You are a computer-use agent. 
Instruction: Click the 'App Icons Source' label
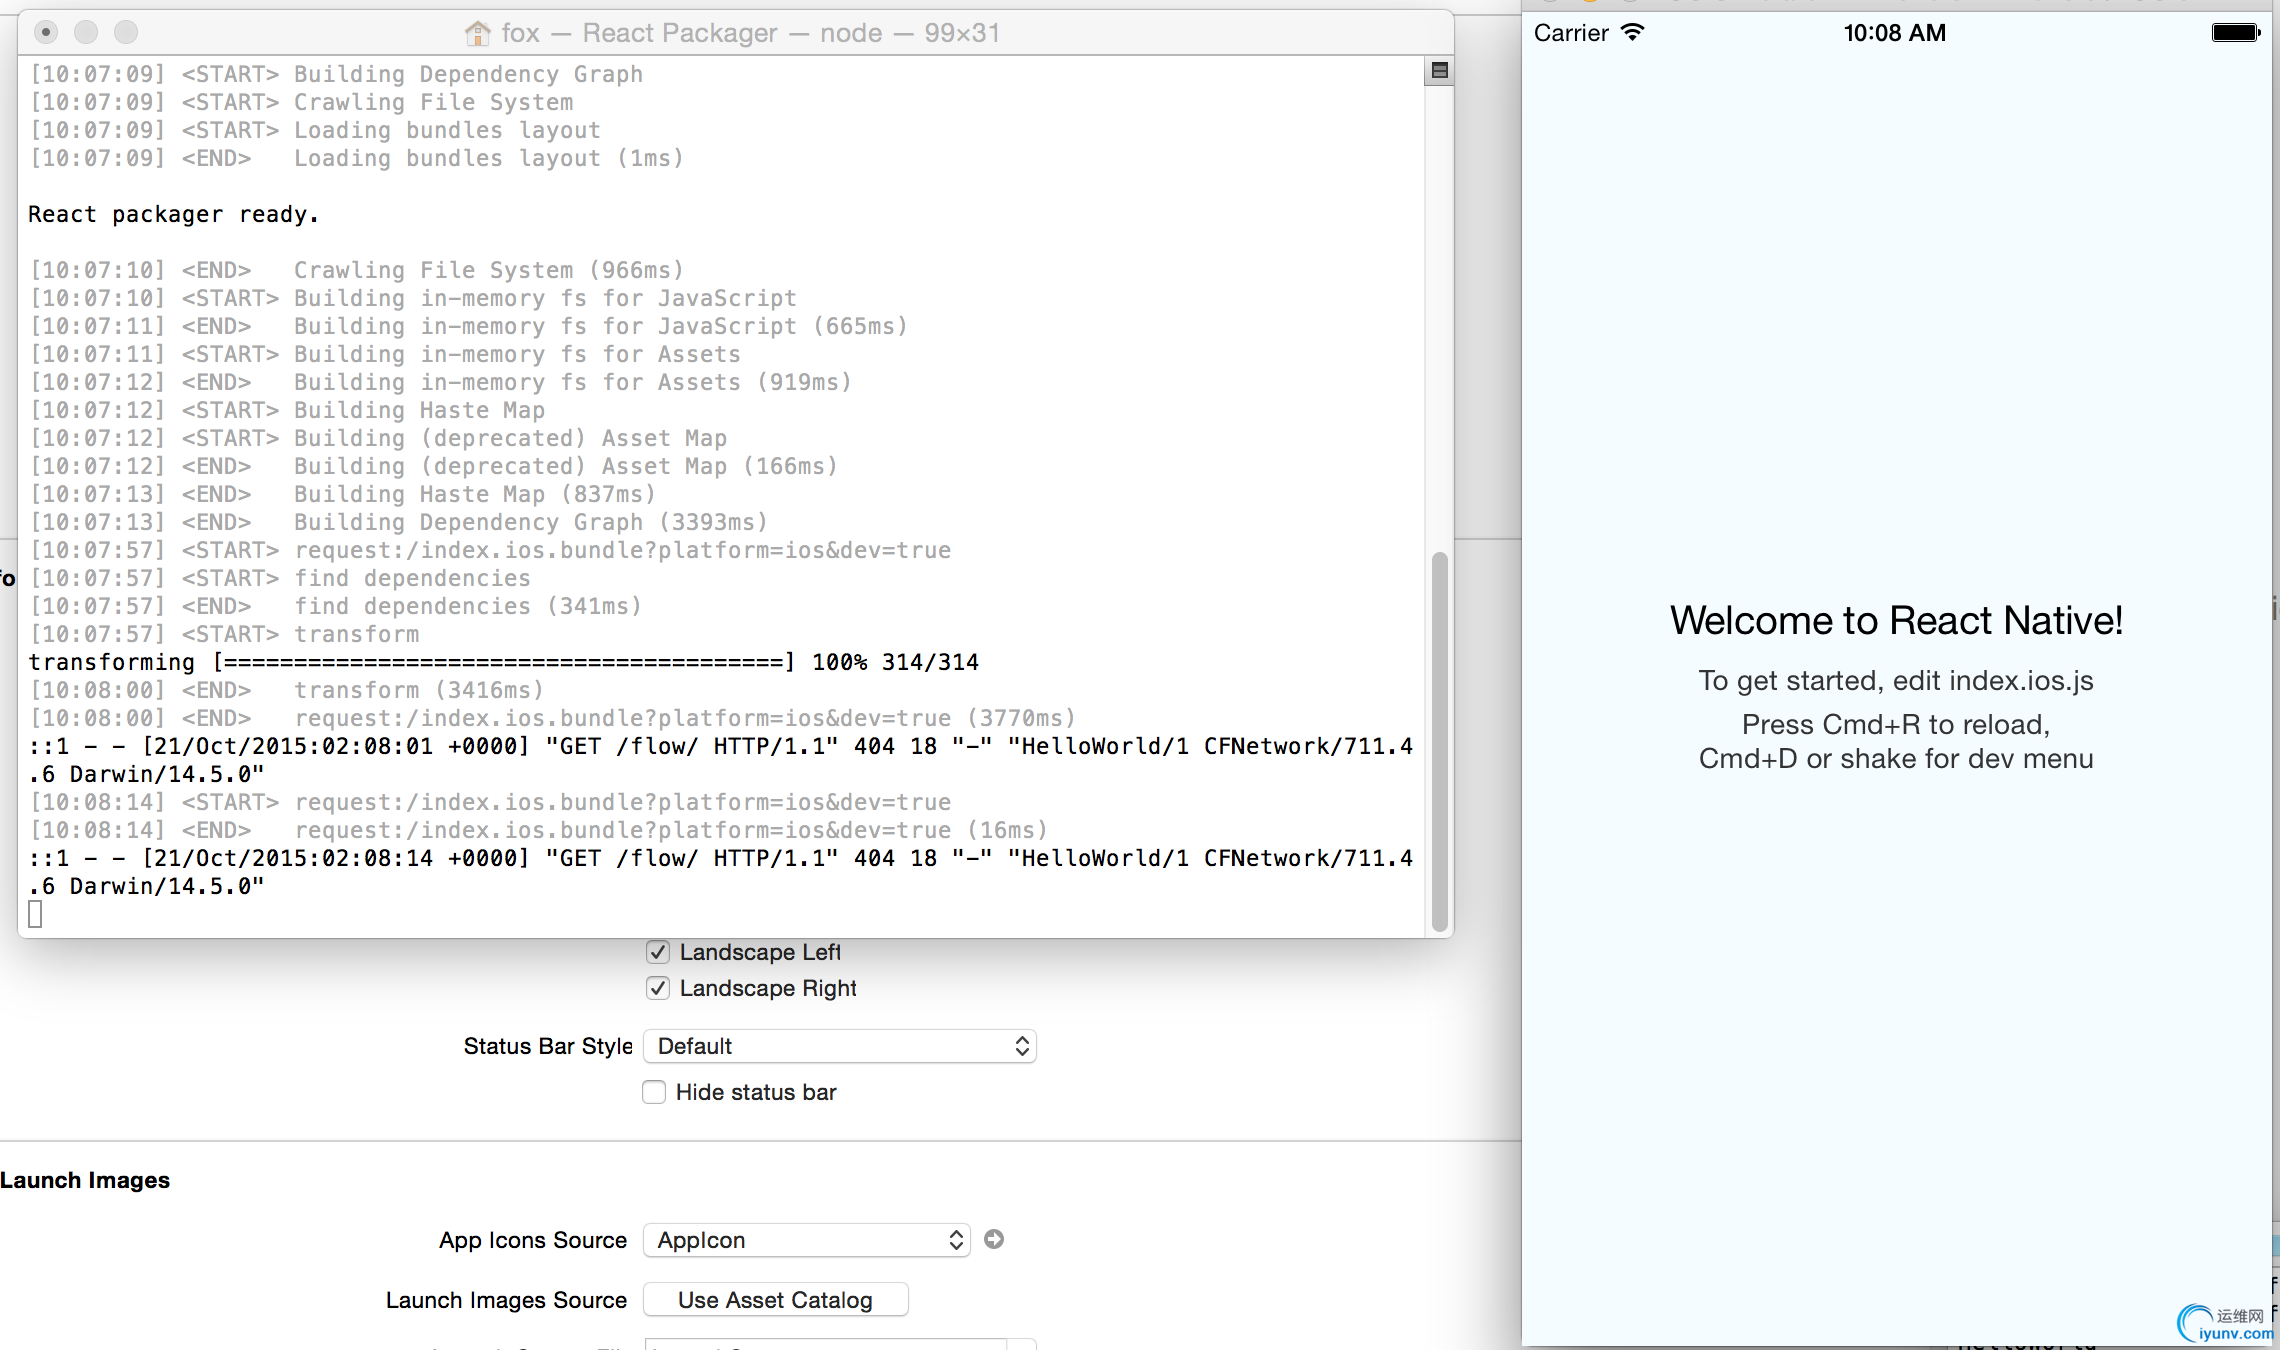point(533,1240)
